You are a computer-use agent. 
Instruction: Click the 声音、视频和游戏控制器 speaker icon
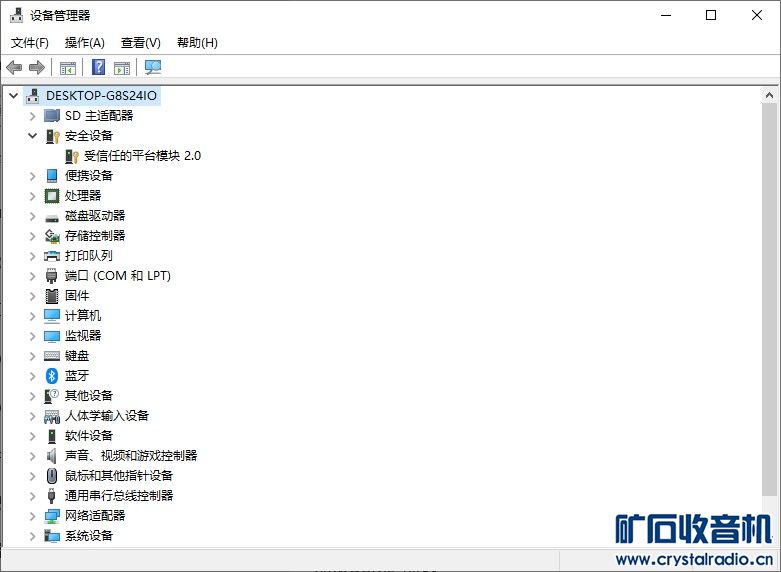(x=52, y=456)
